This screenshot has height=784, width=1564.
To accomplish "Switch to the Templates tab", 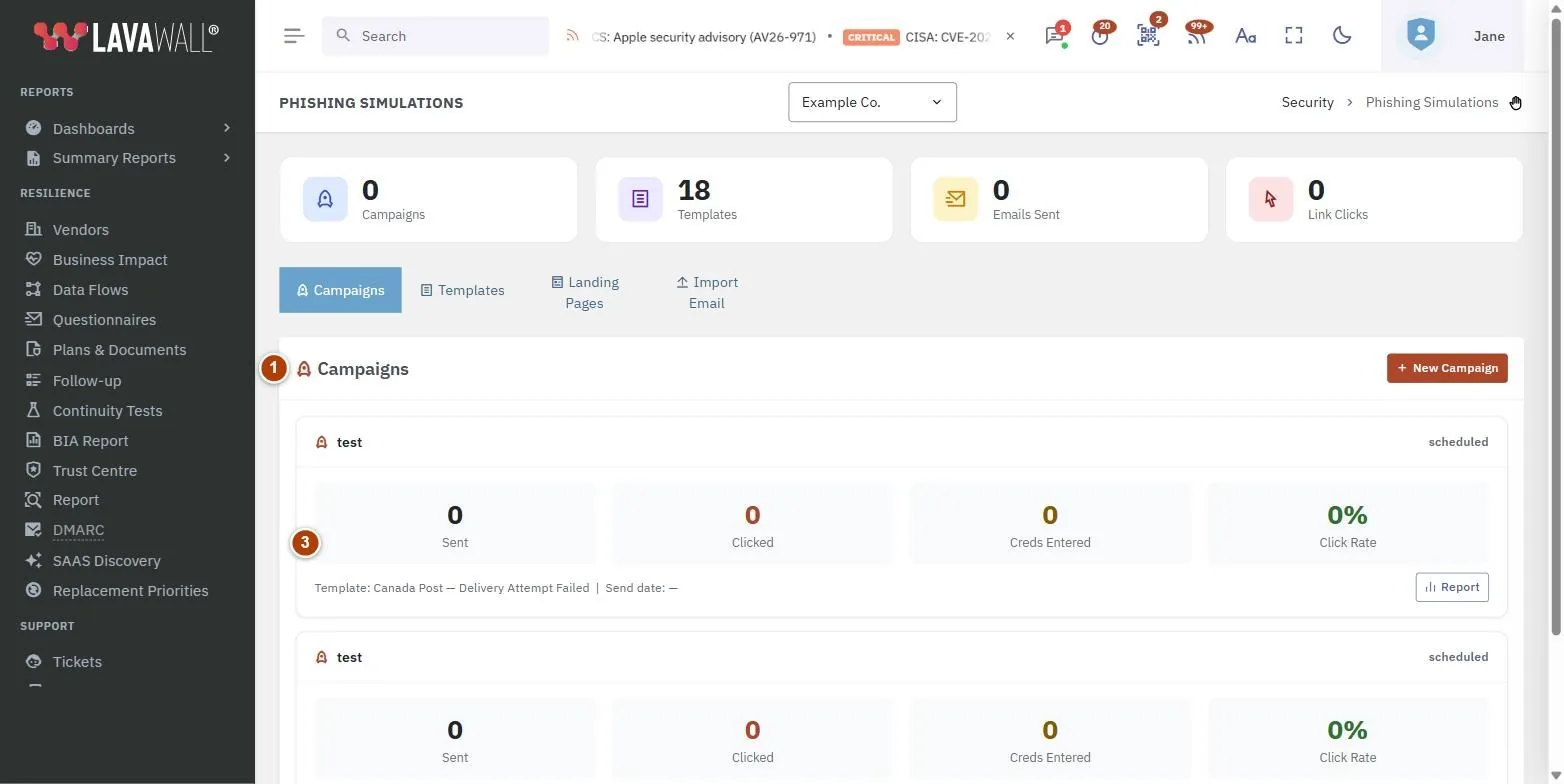I will pyautogui.click(x=462, y=290).
